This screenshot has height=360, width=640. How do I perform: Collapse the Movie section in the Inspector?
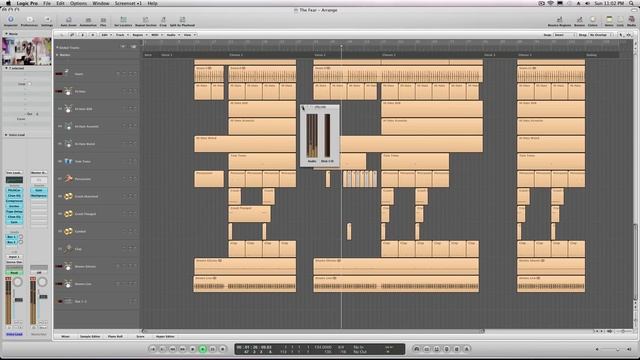pyautogui.click(x=6, y=34)
